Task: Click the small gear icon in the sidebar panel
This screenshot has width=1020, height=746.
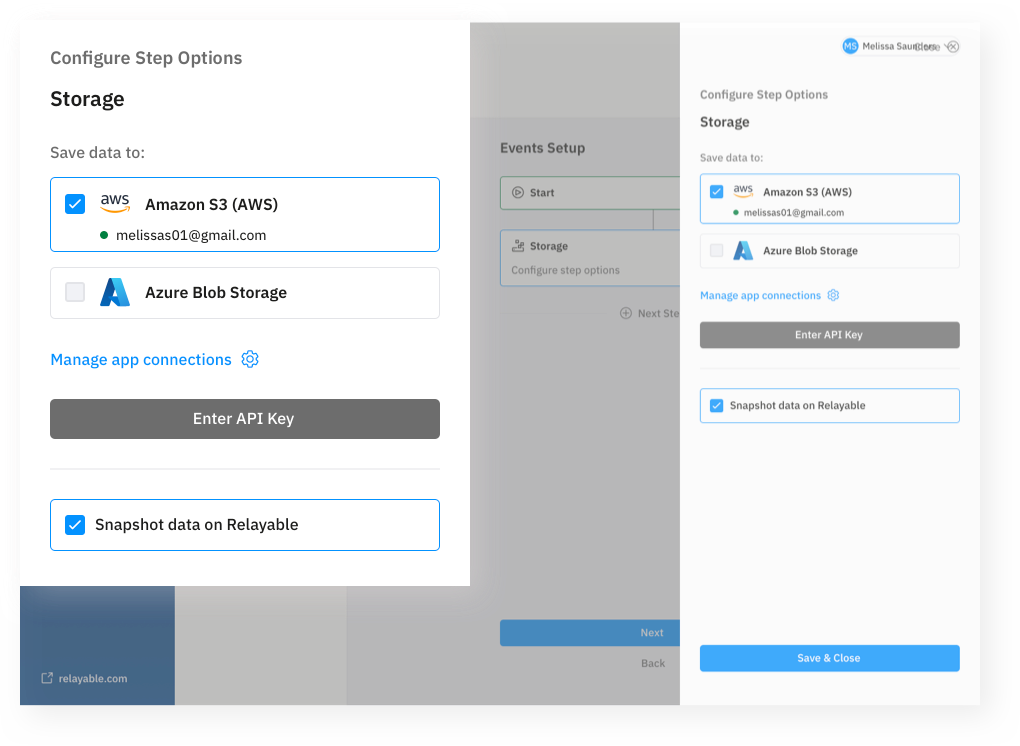Action: (x=833, y=296)
